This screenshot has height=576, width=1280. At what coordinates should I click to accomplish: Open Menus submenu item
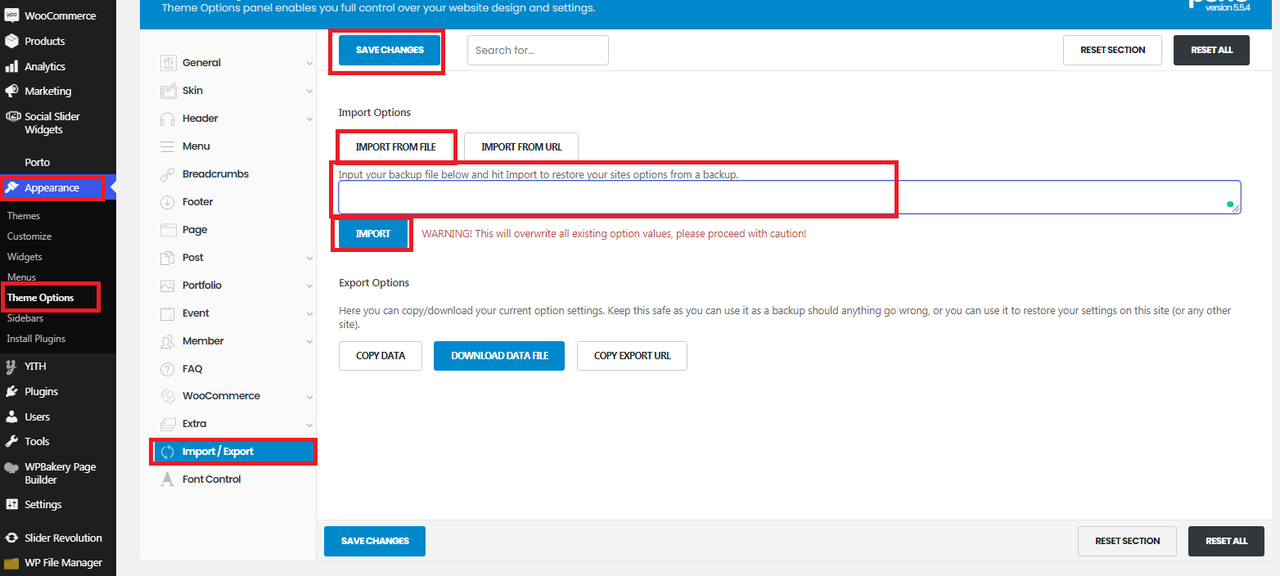click(21, 277)
